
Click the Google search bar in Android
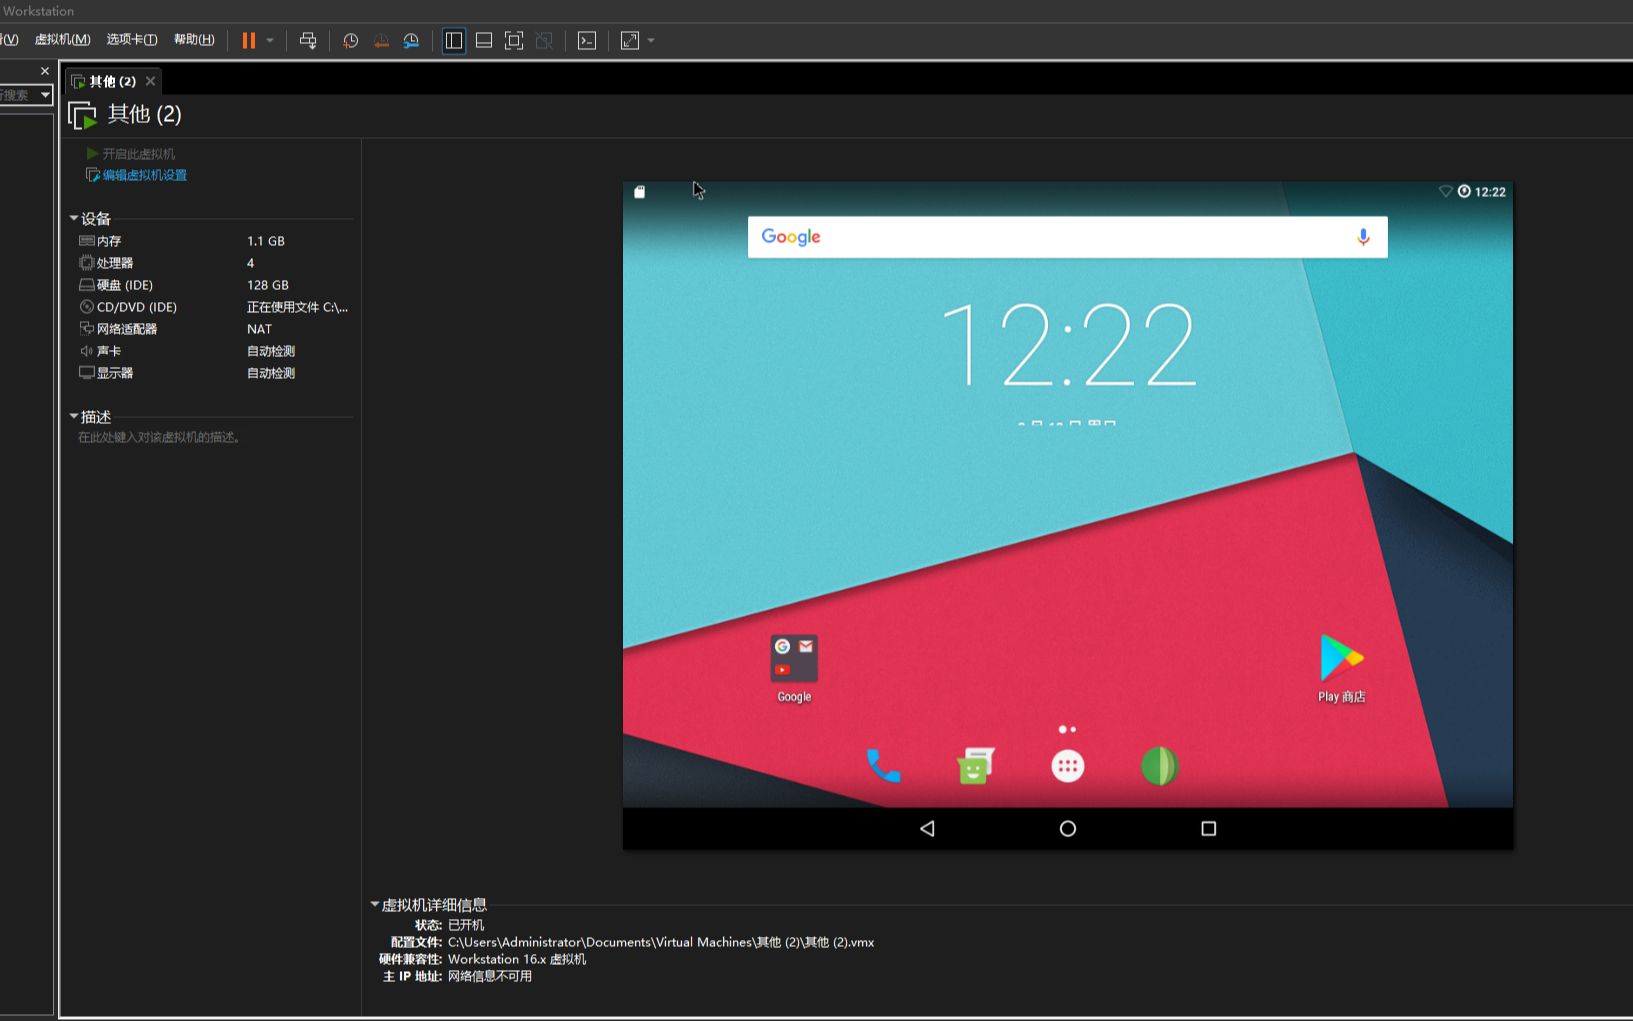1067,237
